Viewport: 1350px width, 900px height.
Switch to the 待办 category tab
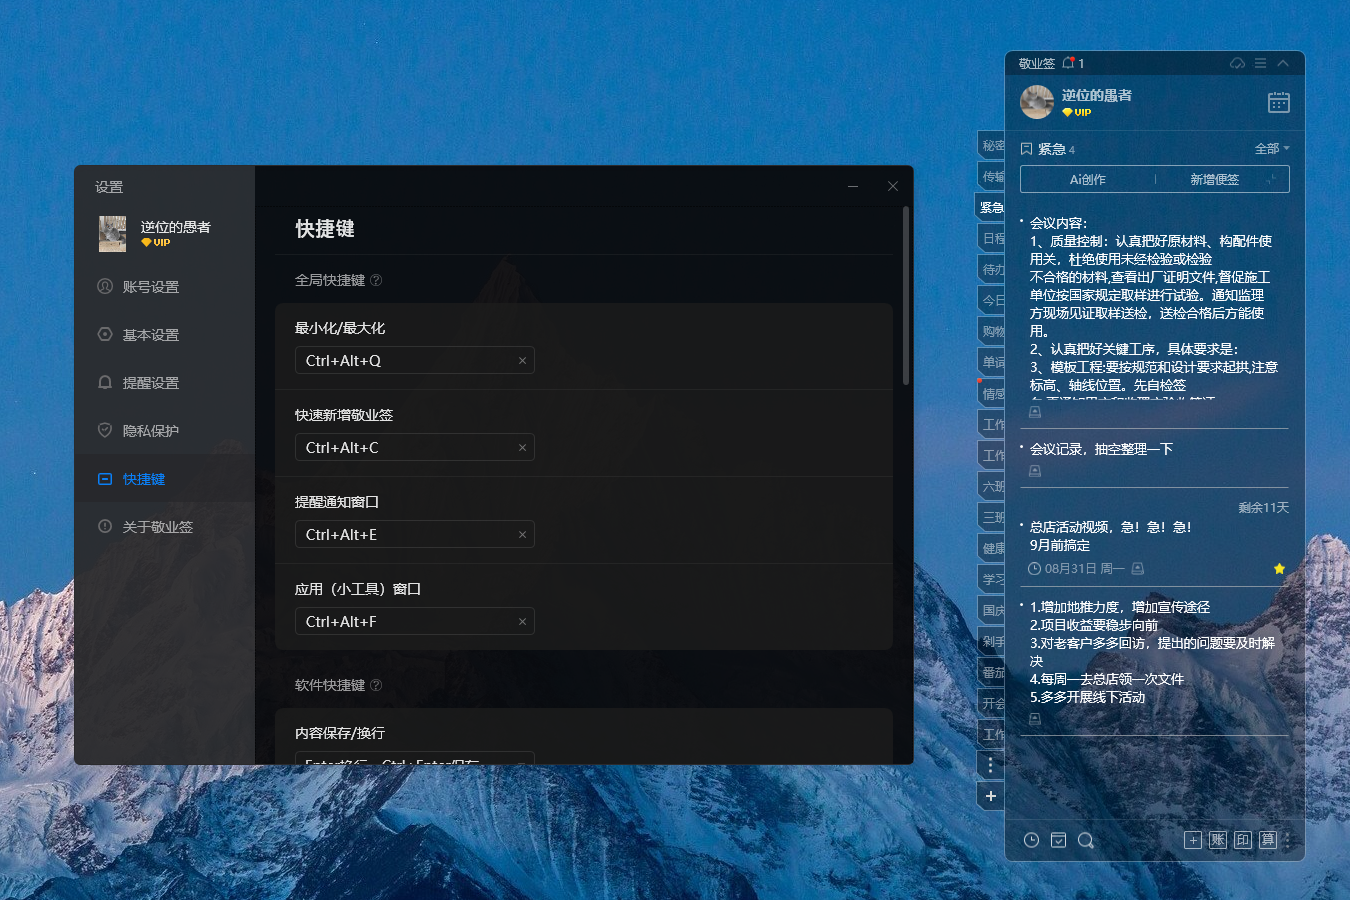coord(992,269)
